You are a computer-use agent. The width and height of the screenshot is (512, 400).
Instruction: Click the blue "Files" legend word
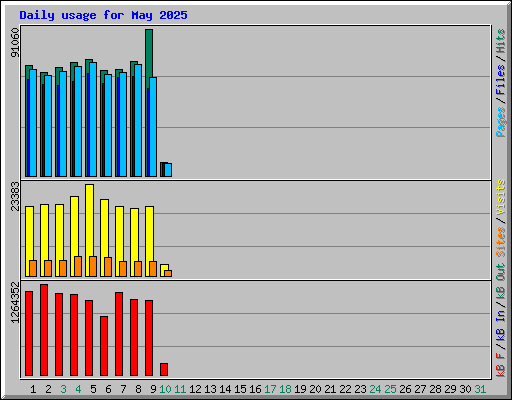tap(501, 80)
